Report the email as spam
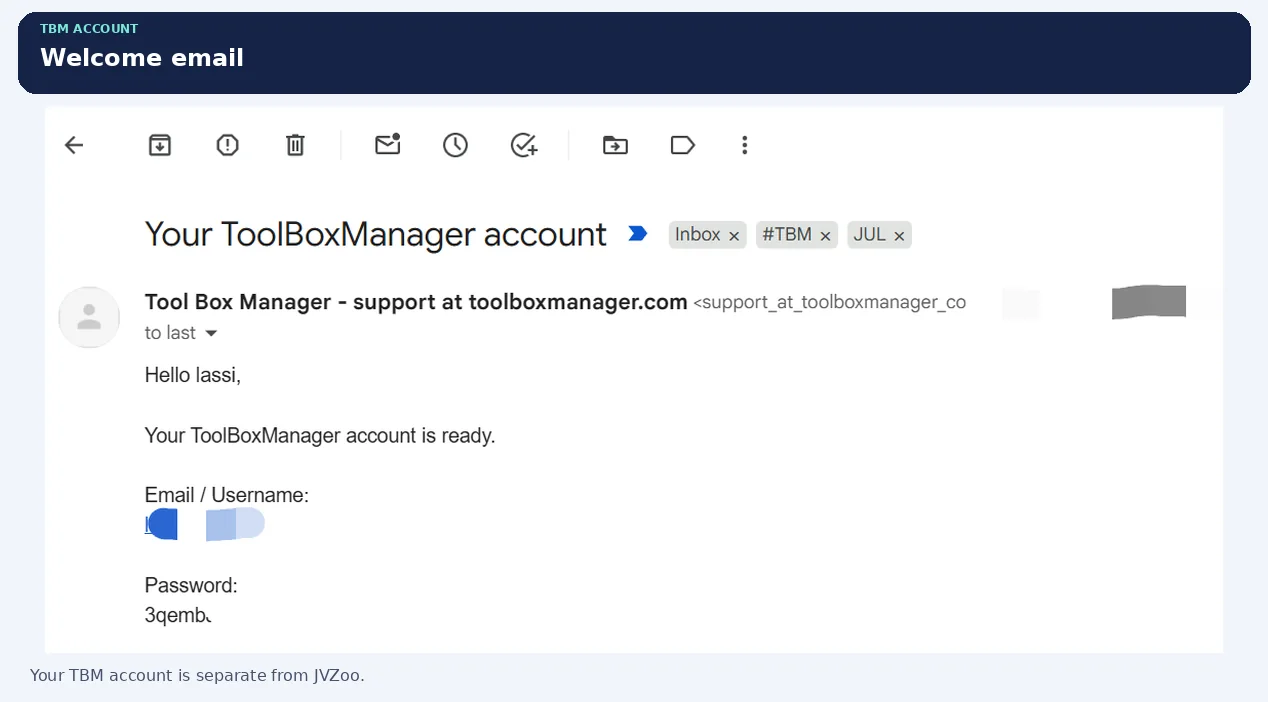Image resolution: width=1268 pixels, height=702 pixels. (x=228, y=145)
